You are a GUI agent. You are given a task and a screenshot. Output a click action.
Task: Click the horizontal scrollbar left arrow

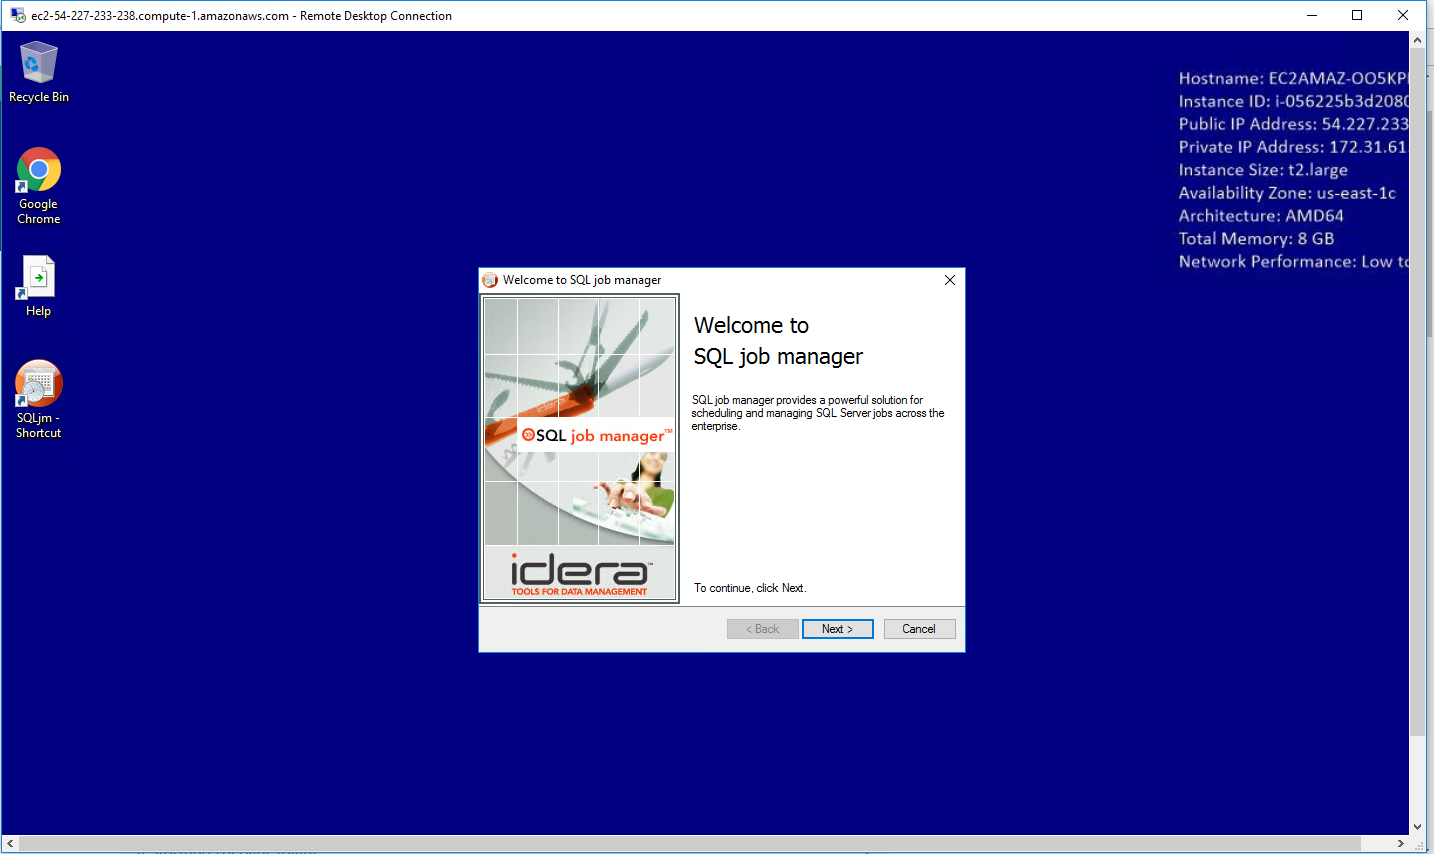point(10,844)
